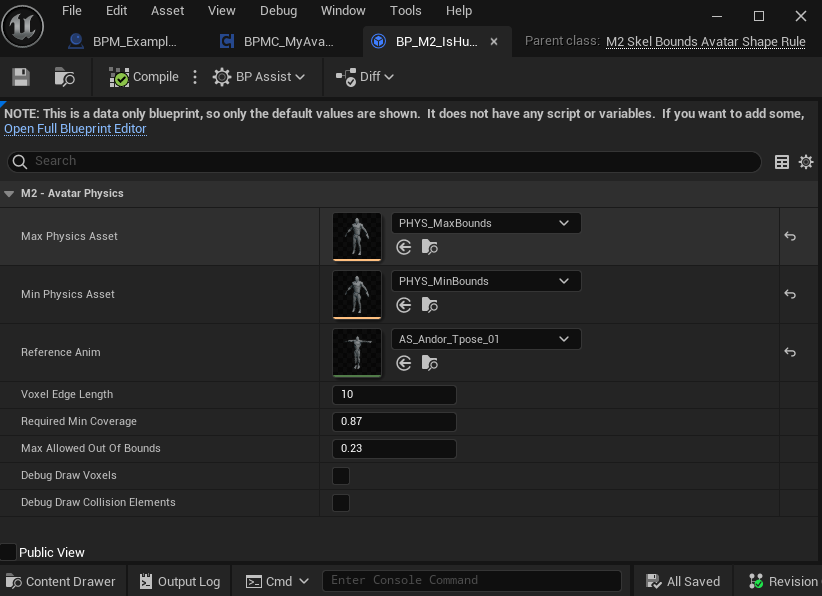Screen dimensions: 822x596
Task: Click the Compile button
Action: (144, 77)
